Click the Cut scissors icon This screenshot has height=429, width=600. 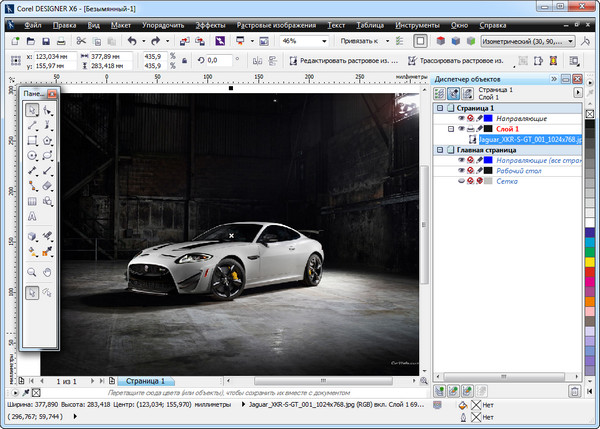81,41
